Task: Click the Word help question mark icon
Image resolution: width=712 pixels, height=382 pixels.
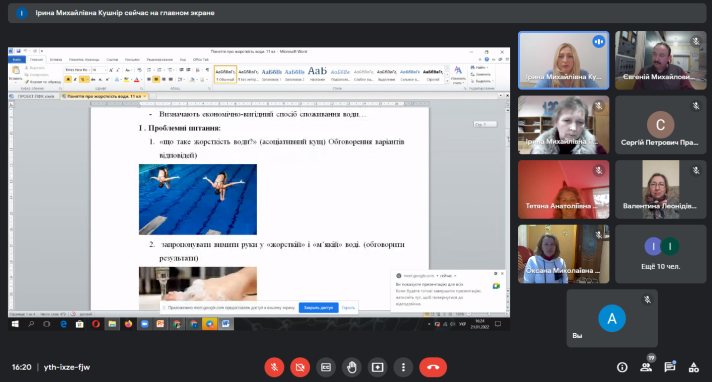Action: [x=487, y=60]
